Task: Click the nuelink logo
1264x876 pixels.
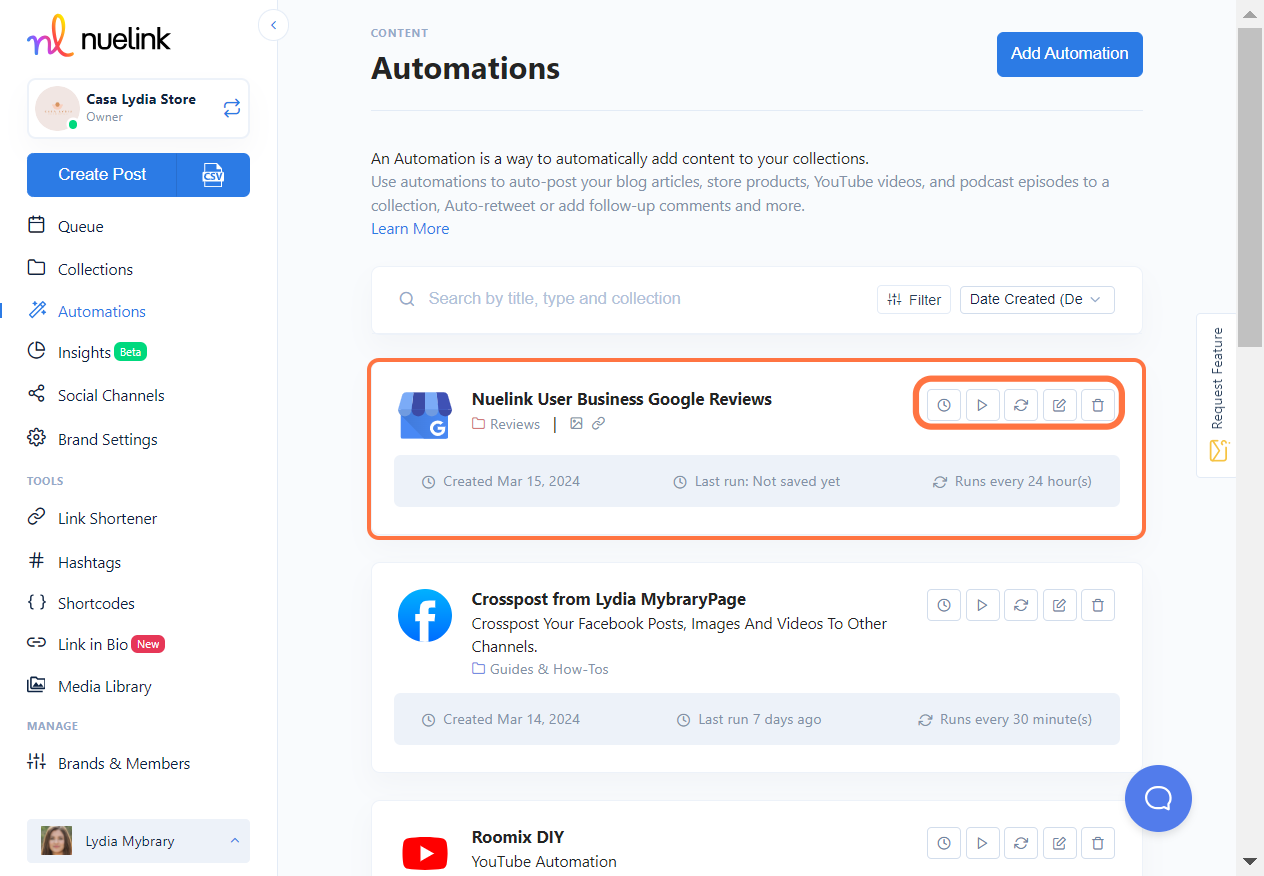Action: [x=99, y=37]
